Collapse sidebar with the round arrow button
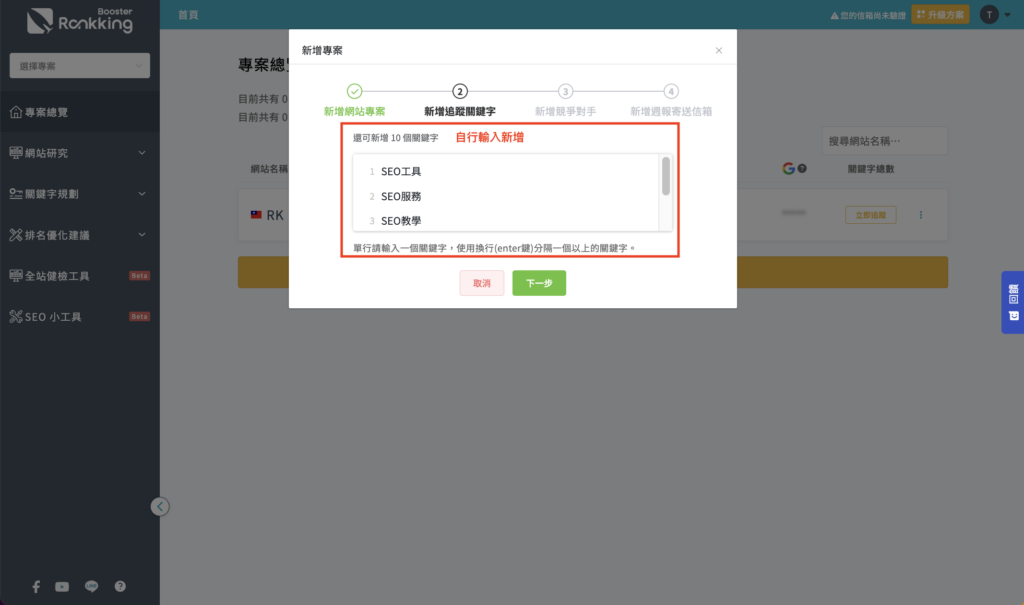 [x=160, y=506]
